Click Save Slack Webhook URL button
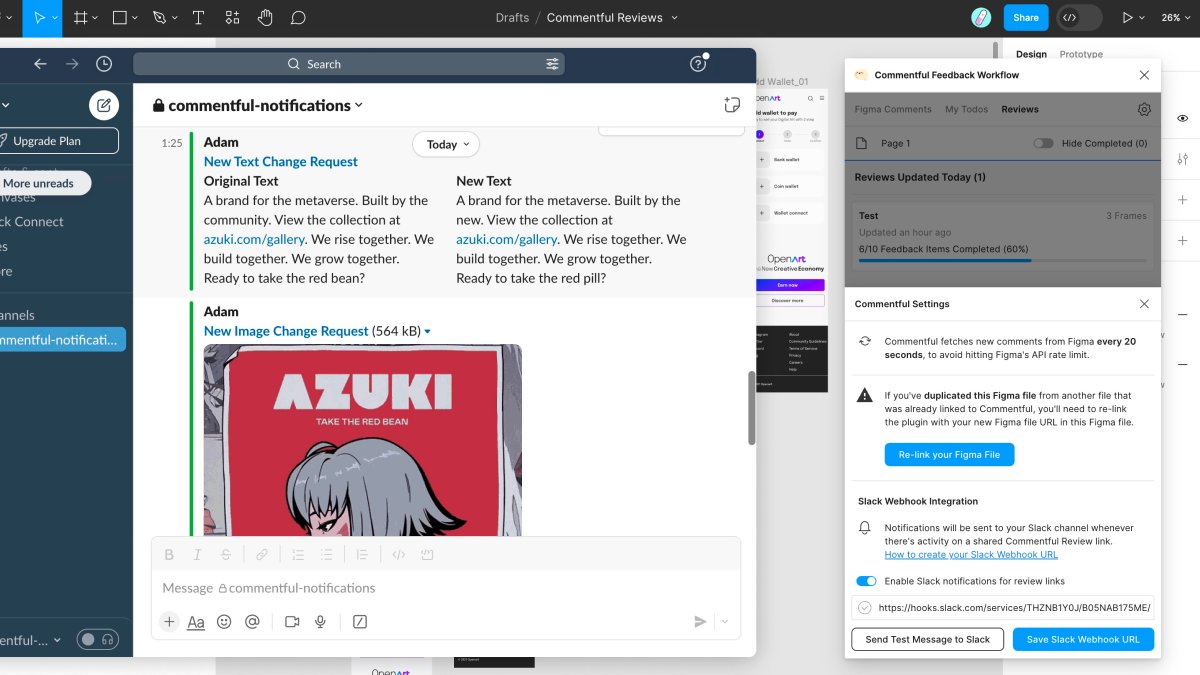The height and width of the screenshot is (675, 1200). pos(1083,639)
